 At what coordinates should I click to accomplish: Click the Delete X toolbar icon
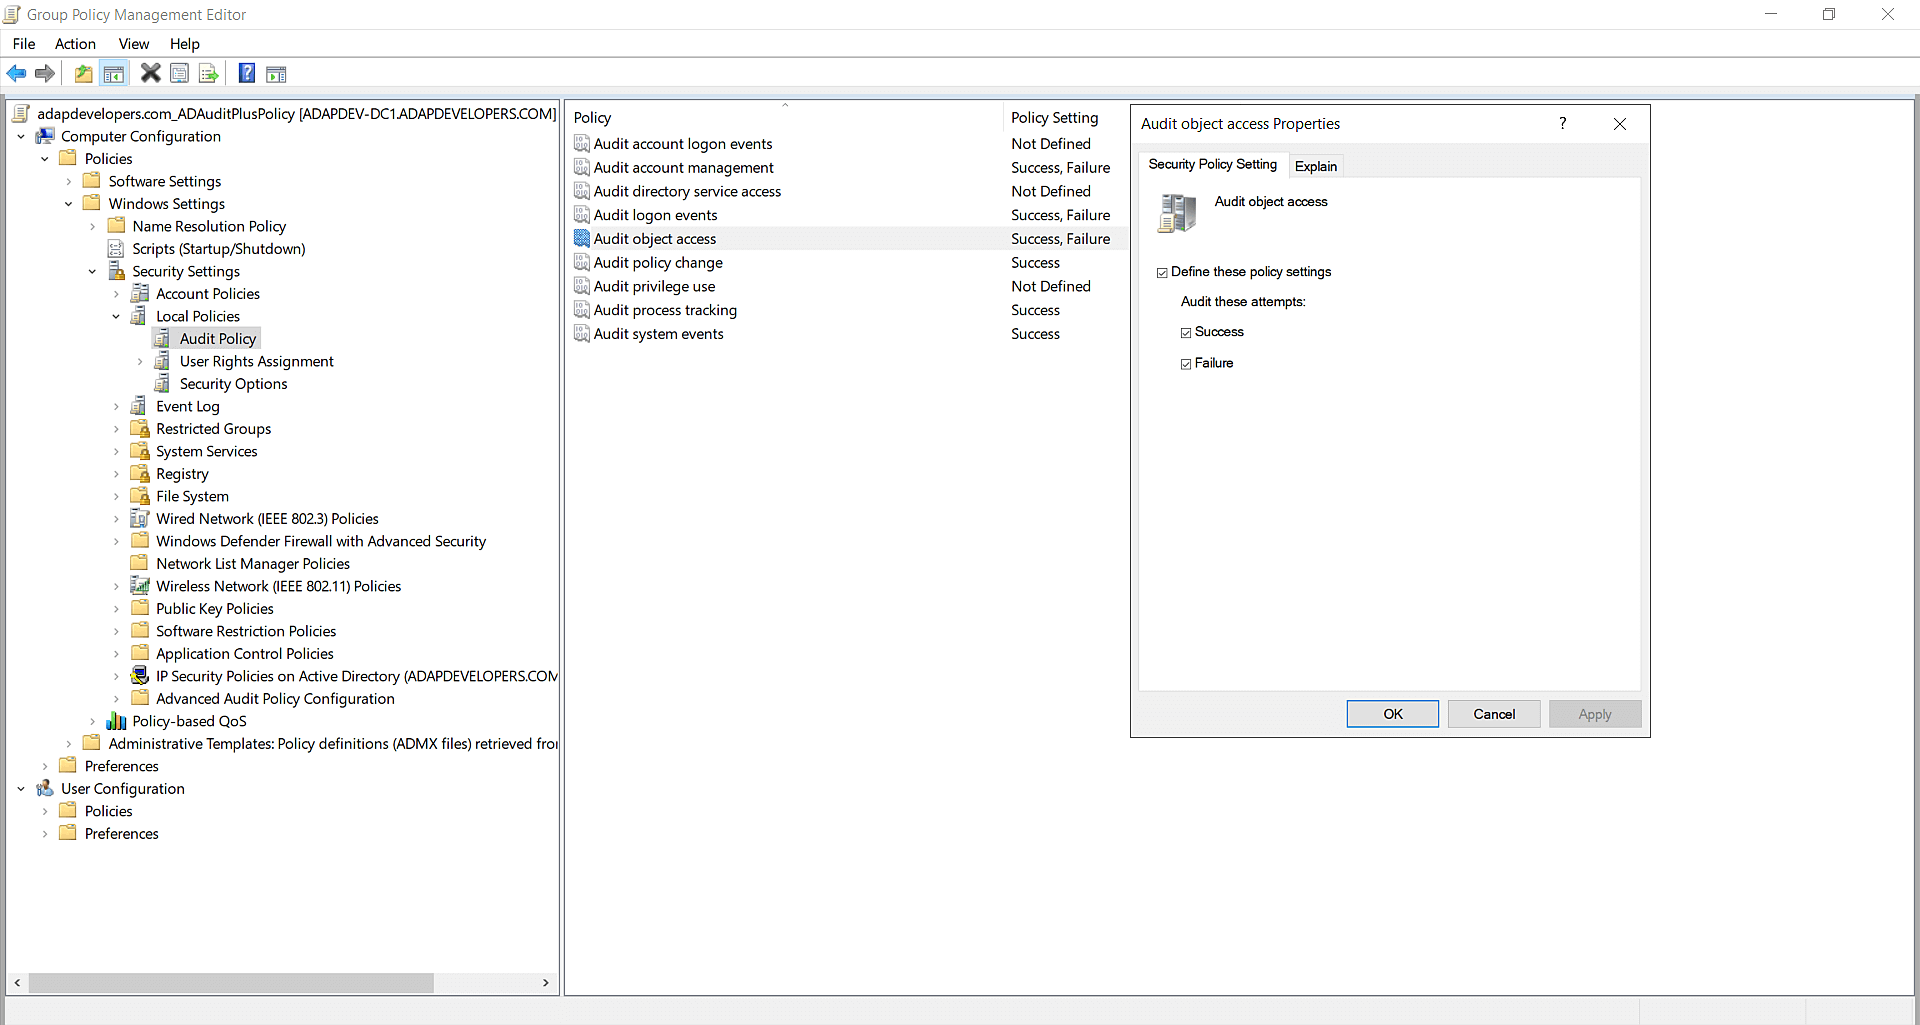tap(150, 73)
